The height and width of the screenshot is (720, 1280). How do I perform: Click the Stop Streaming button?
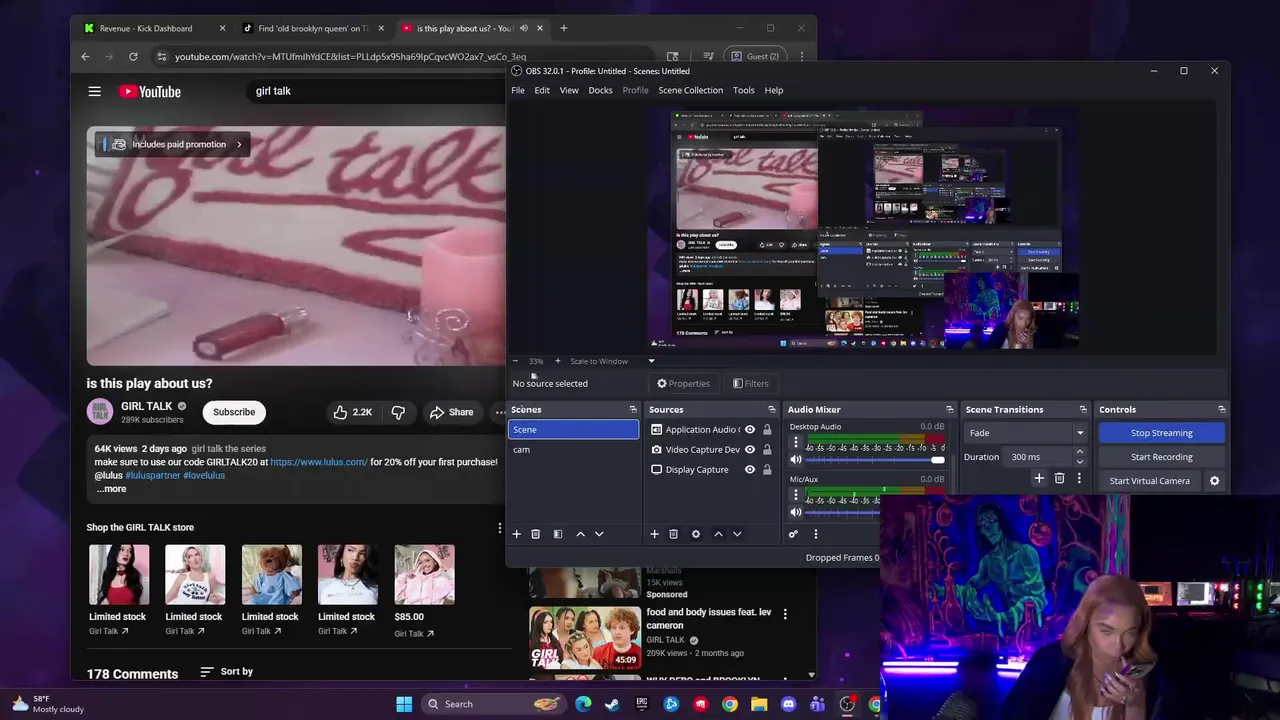tap(1161, 433)
